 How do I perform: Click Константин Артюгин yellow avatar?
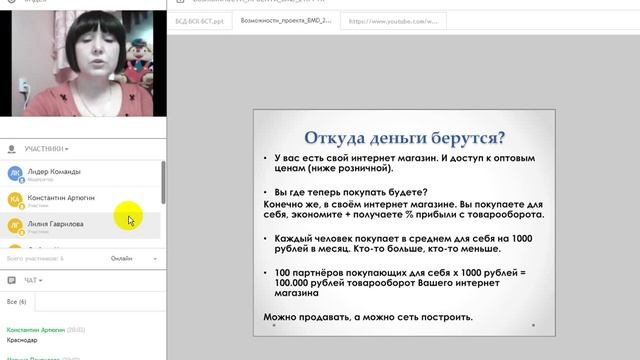tap(15, 200)
